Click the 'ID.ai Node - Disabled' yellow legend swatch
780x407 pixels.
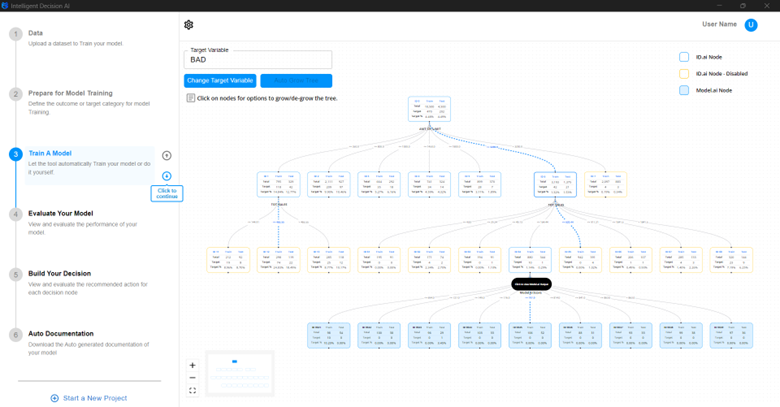click(x=684, y=74)
